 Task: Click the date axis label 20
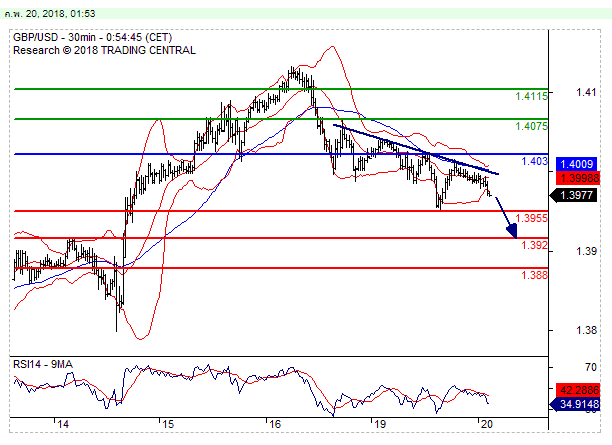486,424
